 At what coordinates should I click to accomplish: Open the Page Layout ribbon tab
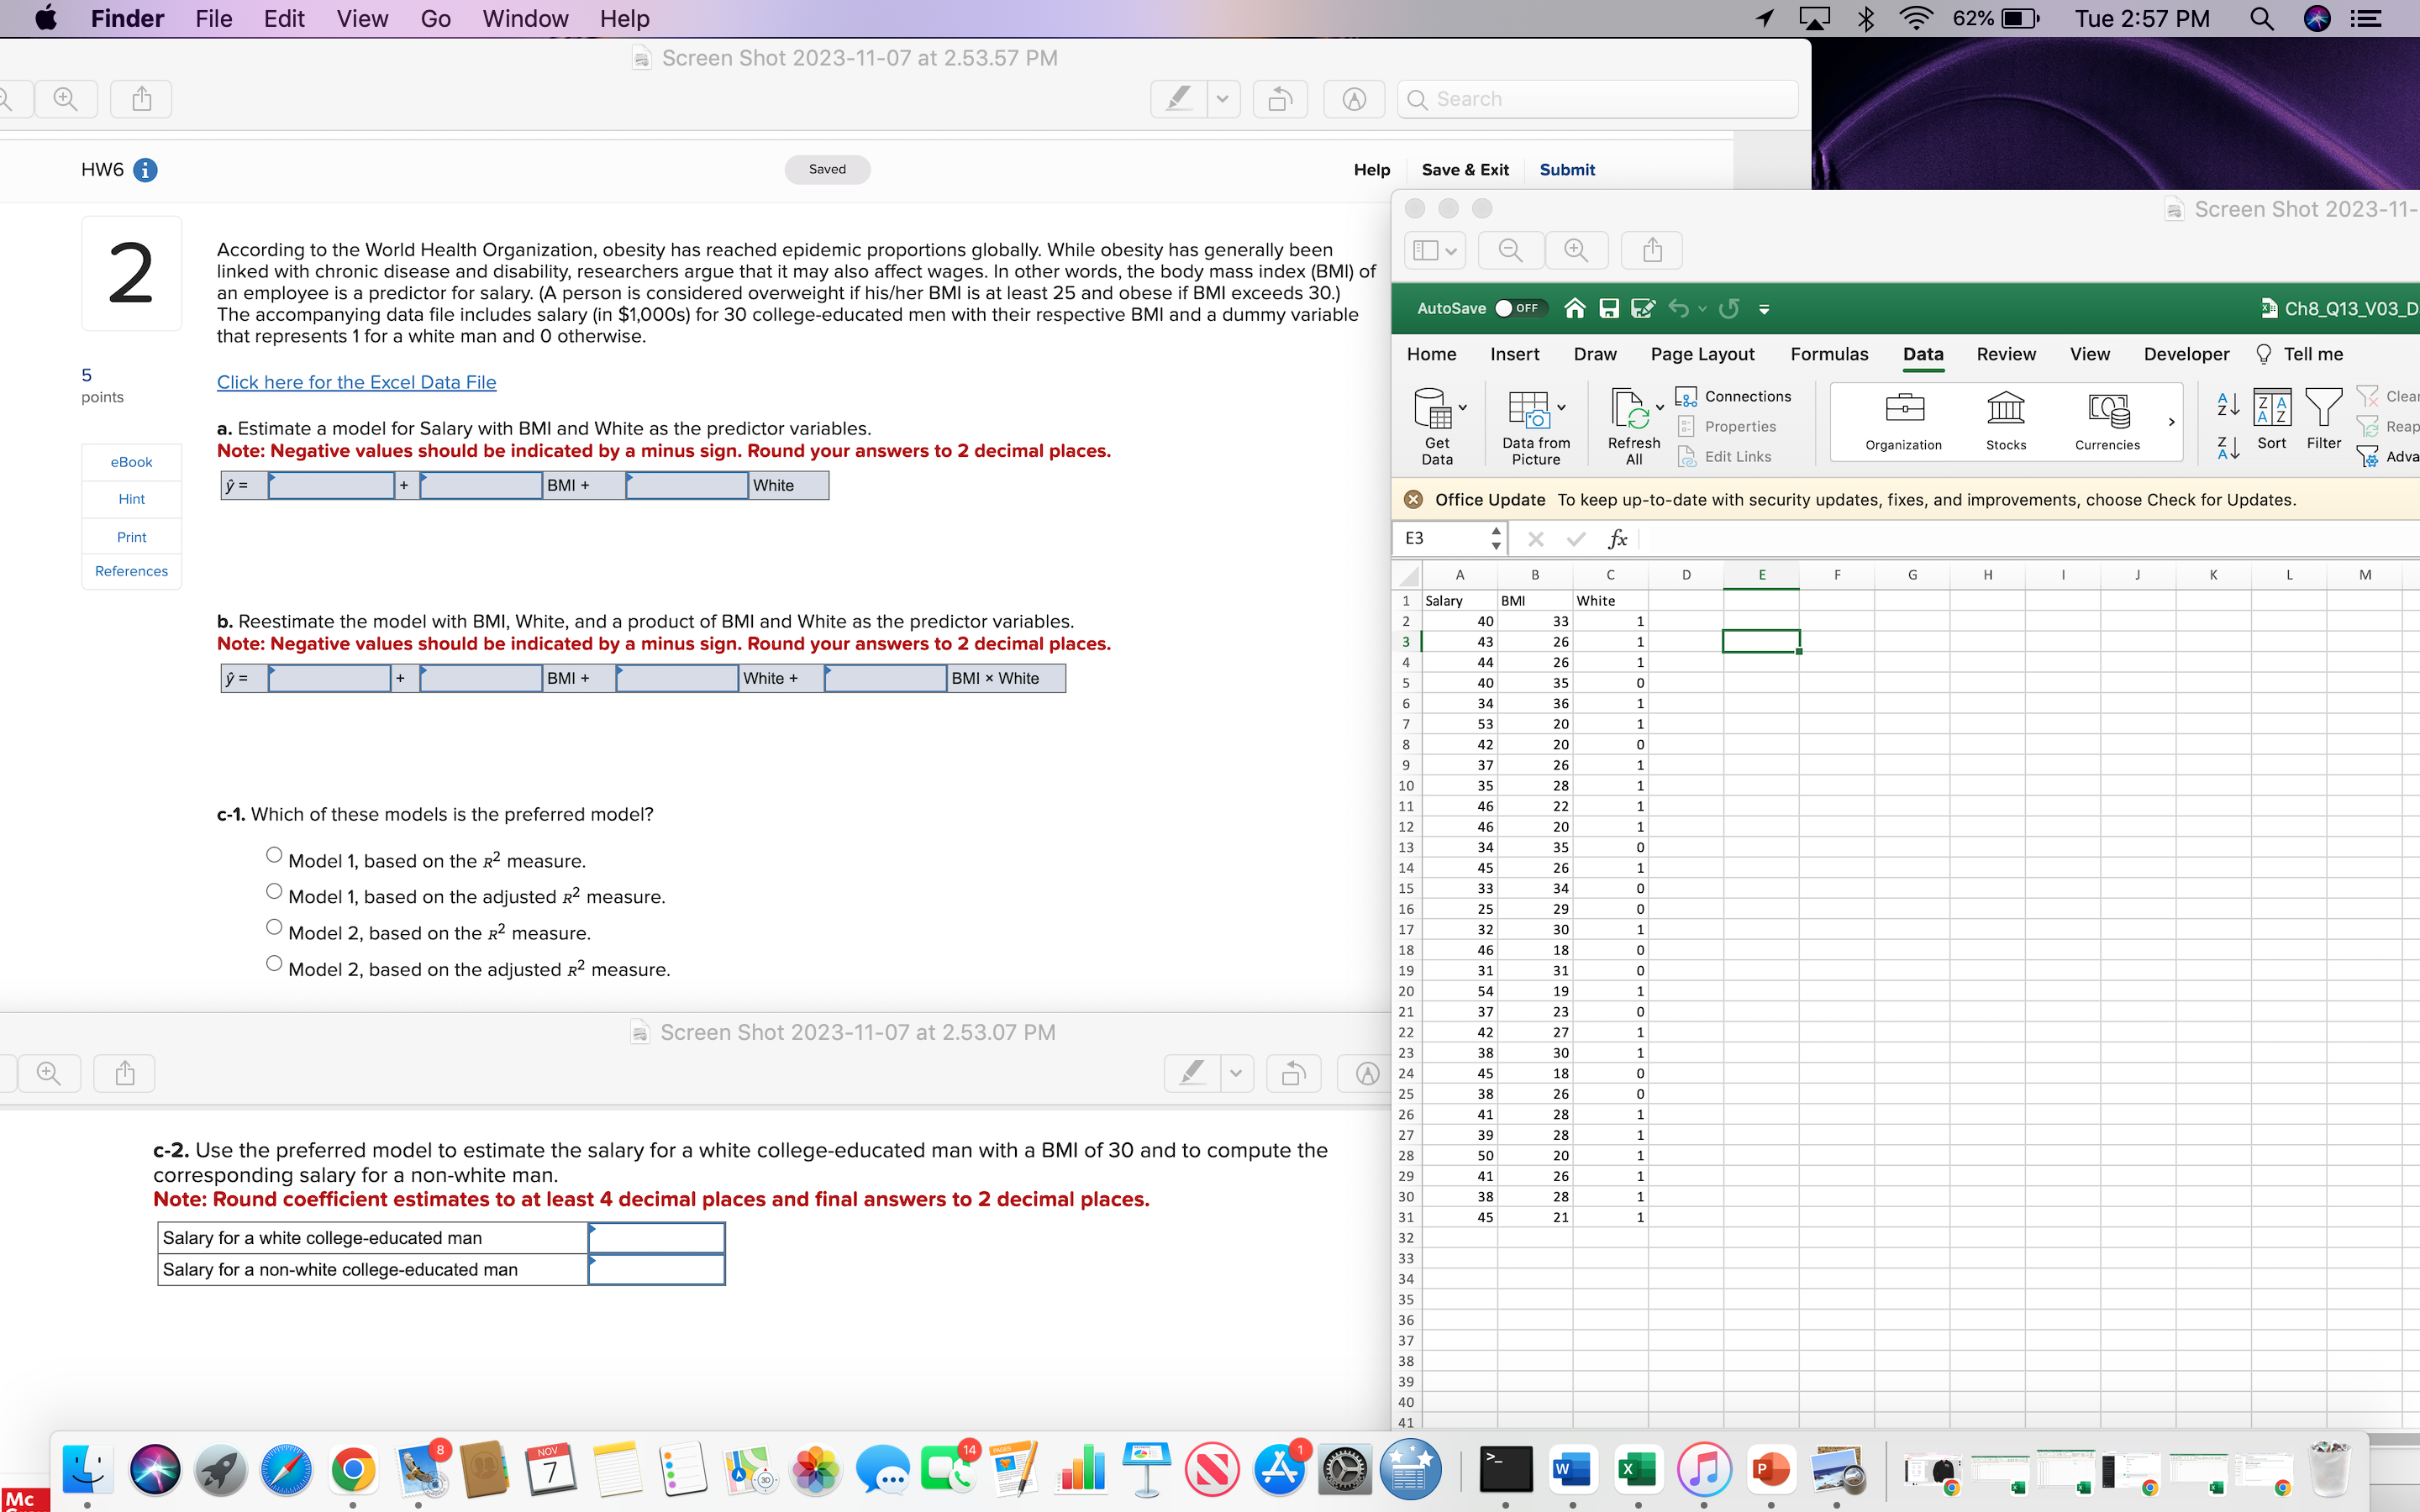[x=1702, y=354]
